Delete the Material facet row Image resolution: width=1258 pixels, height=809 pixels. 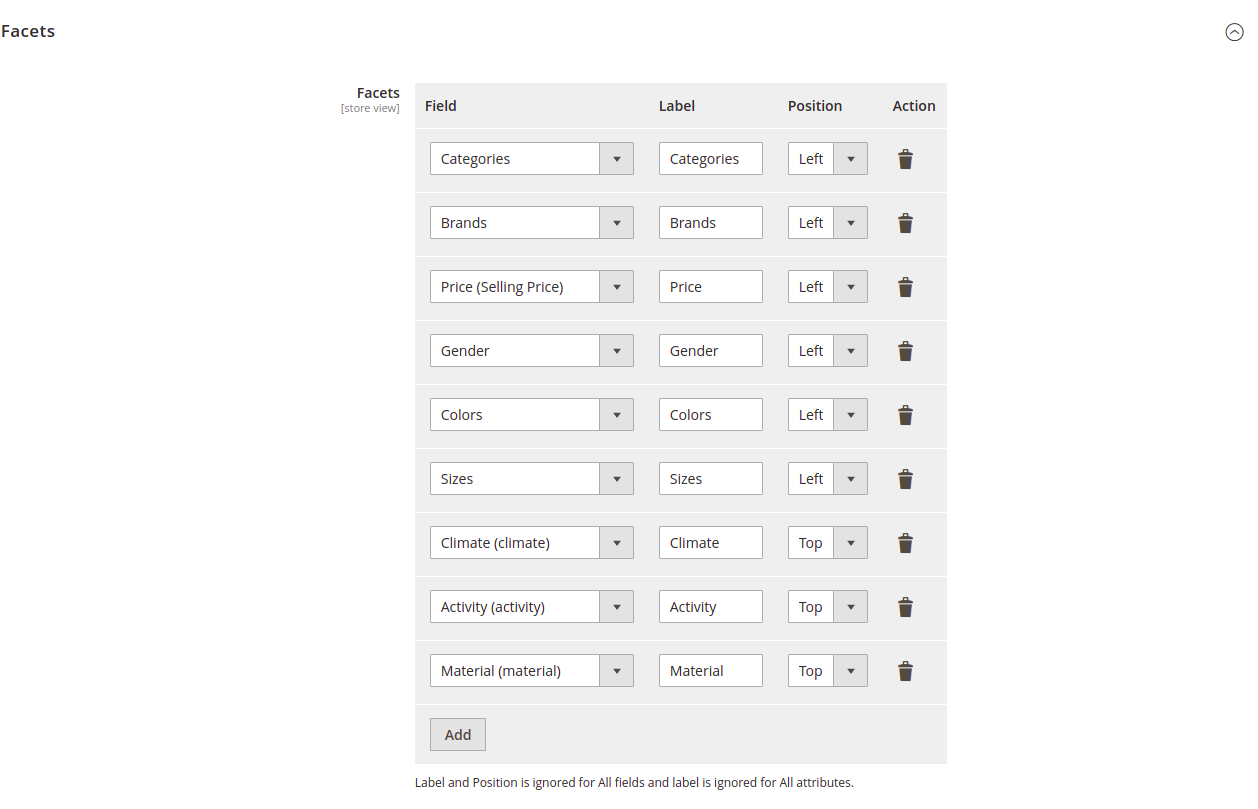click(x=905, y=670)
